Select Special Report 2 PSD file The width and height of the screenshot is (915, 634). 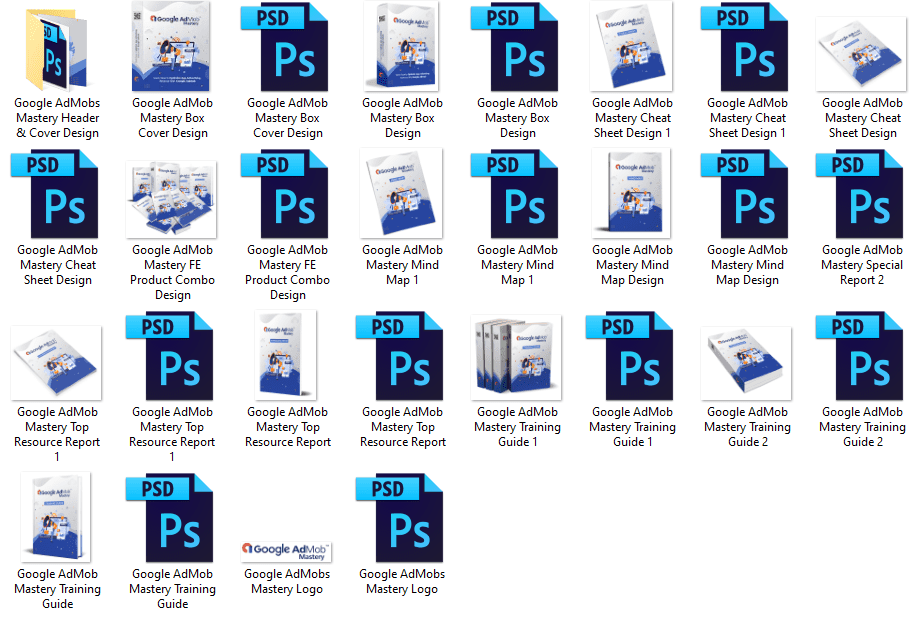[x=860, y=194]
